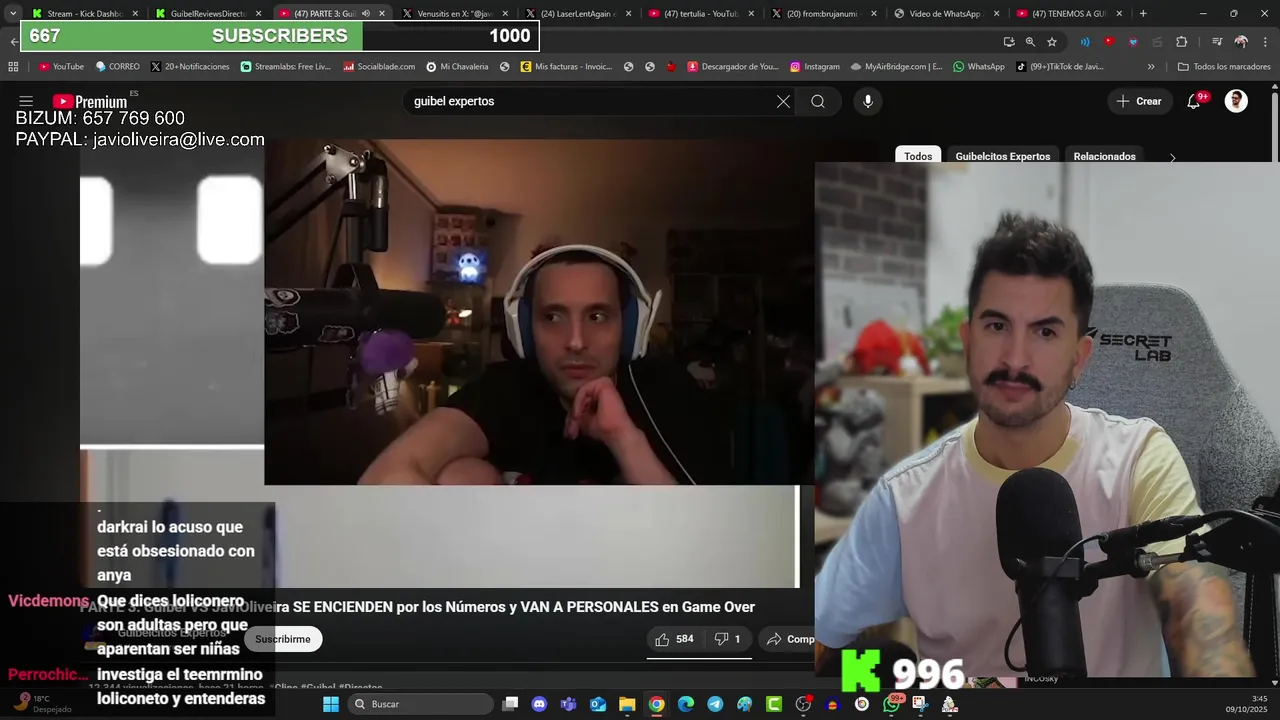Open File Explorer from the taskbar

click(x=627, y=704)
